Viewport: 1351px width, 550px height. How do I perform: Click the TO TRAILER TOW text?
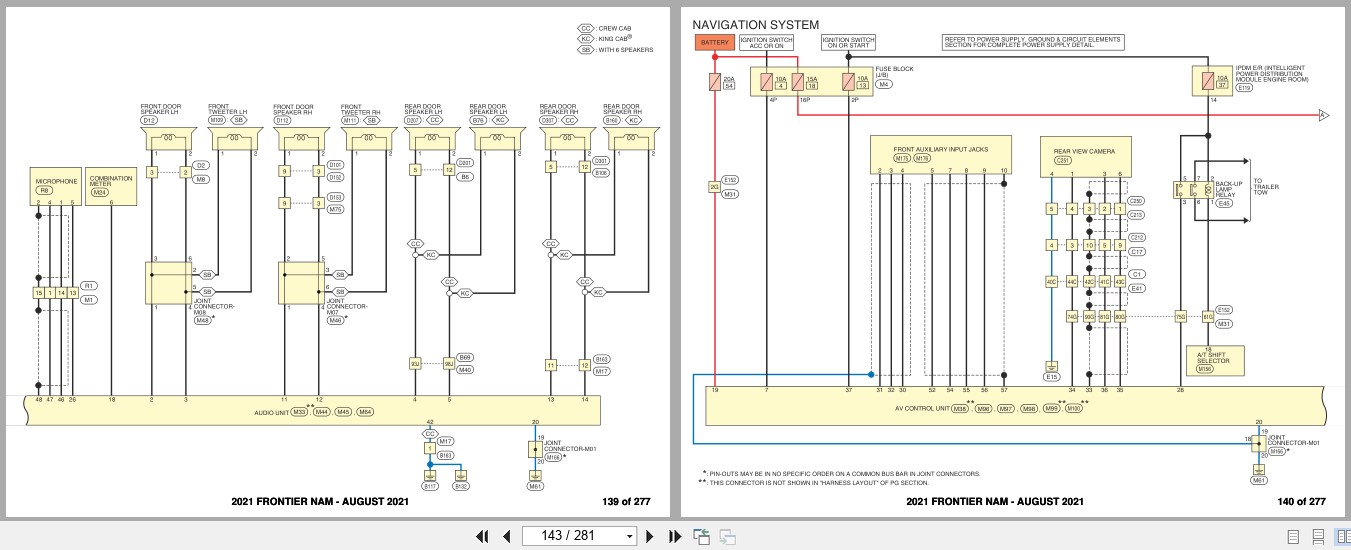(x=1265, y=187)
